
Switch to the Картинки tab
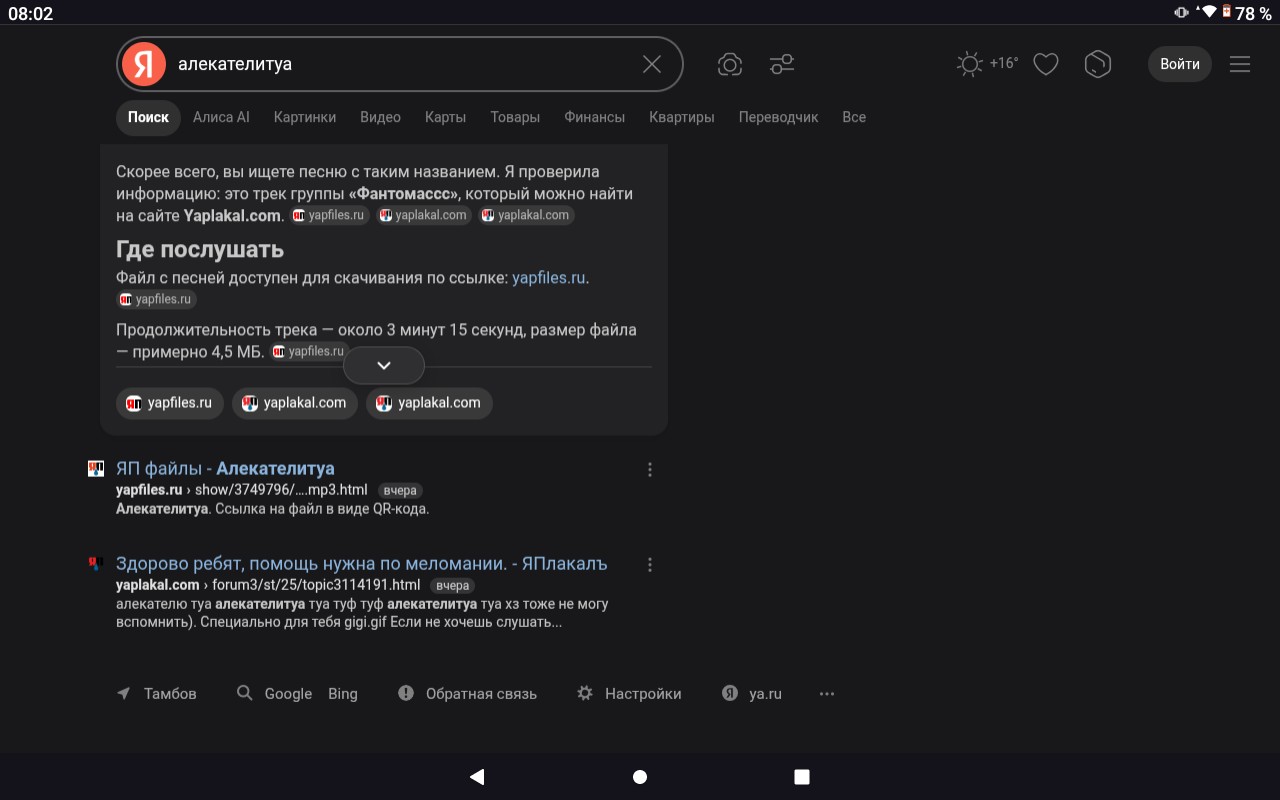point(305,117)
